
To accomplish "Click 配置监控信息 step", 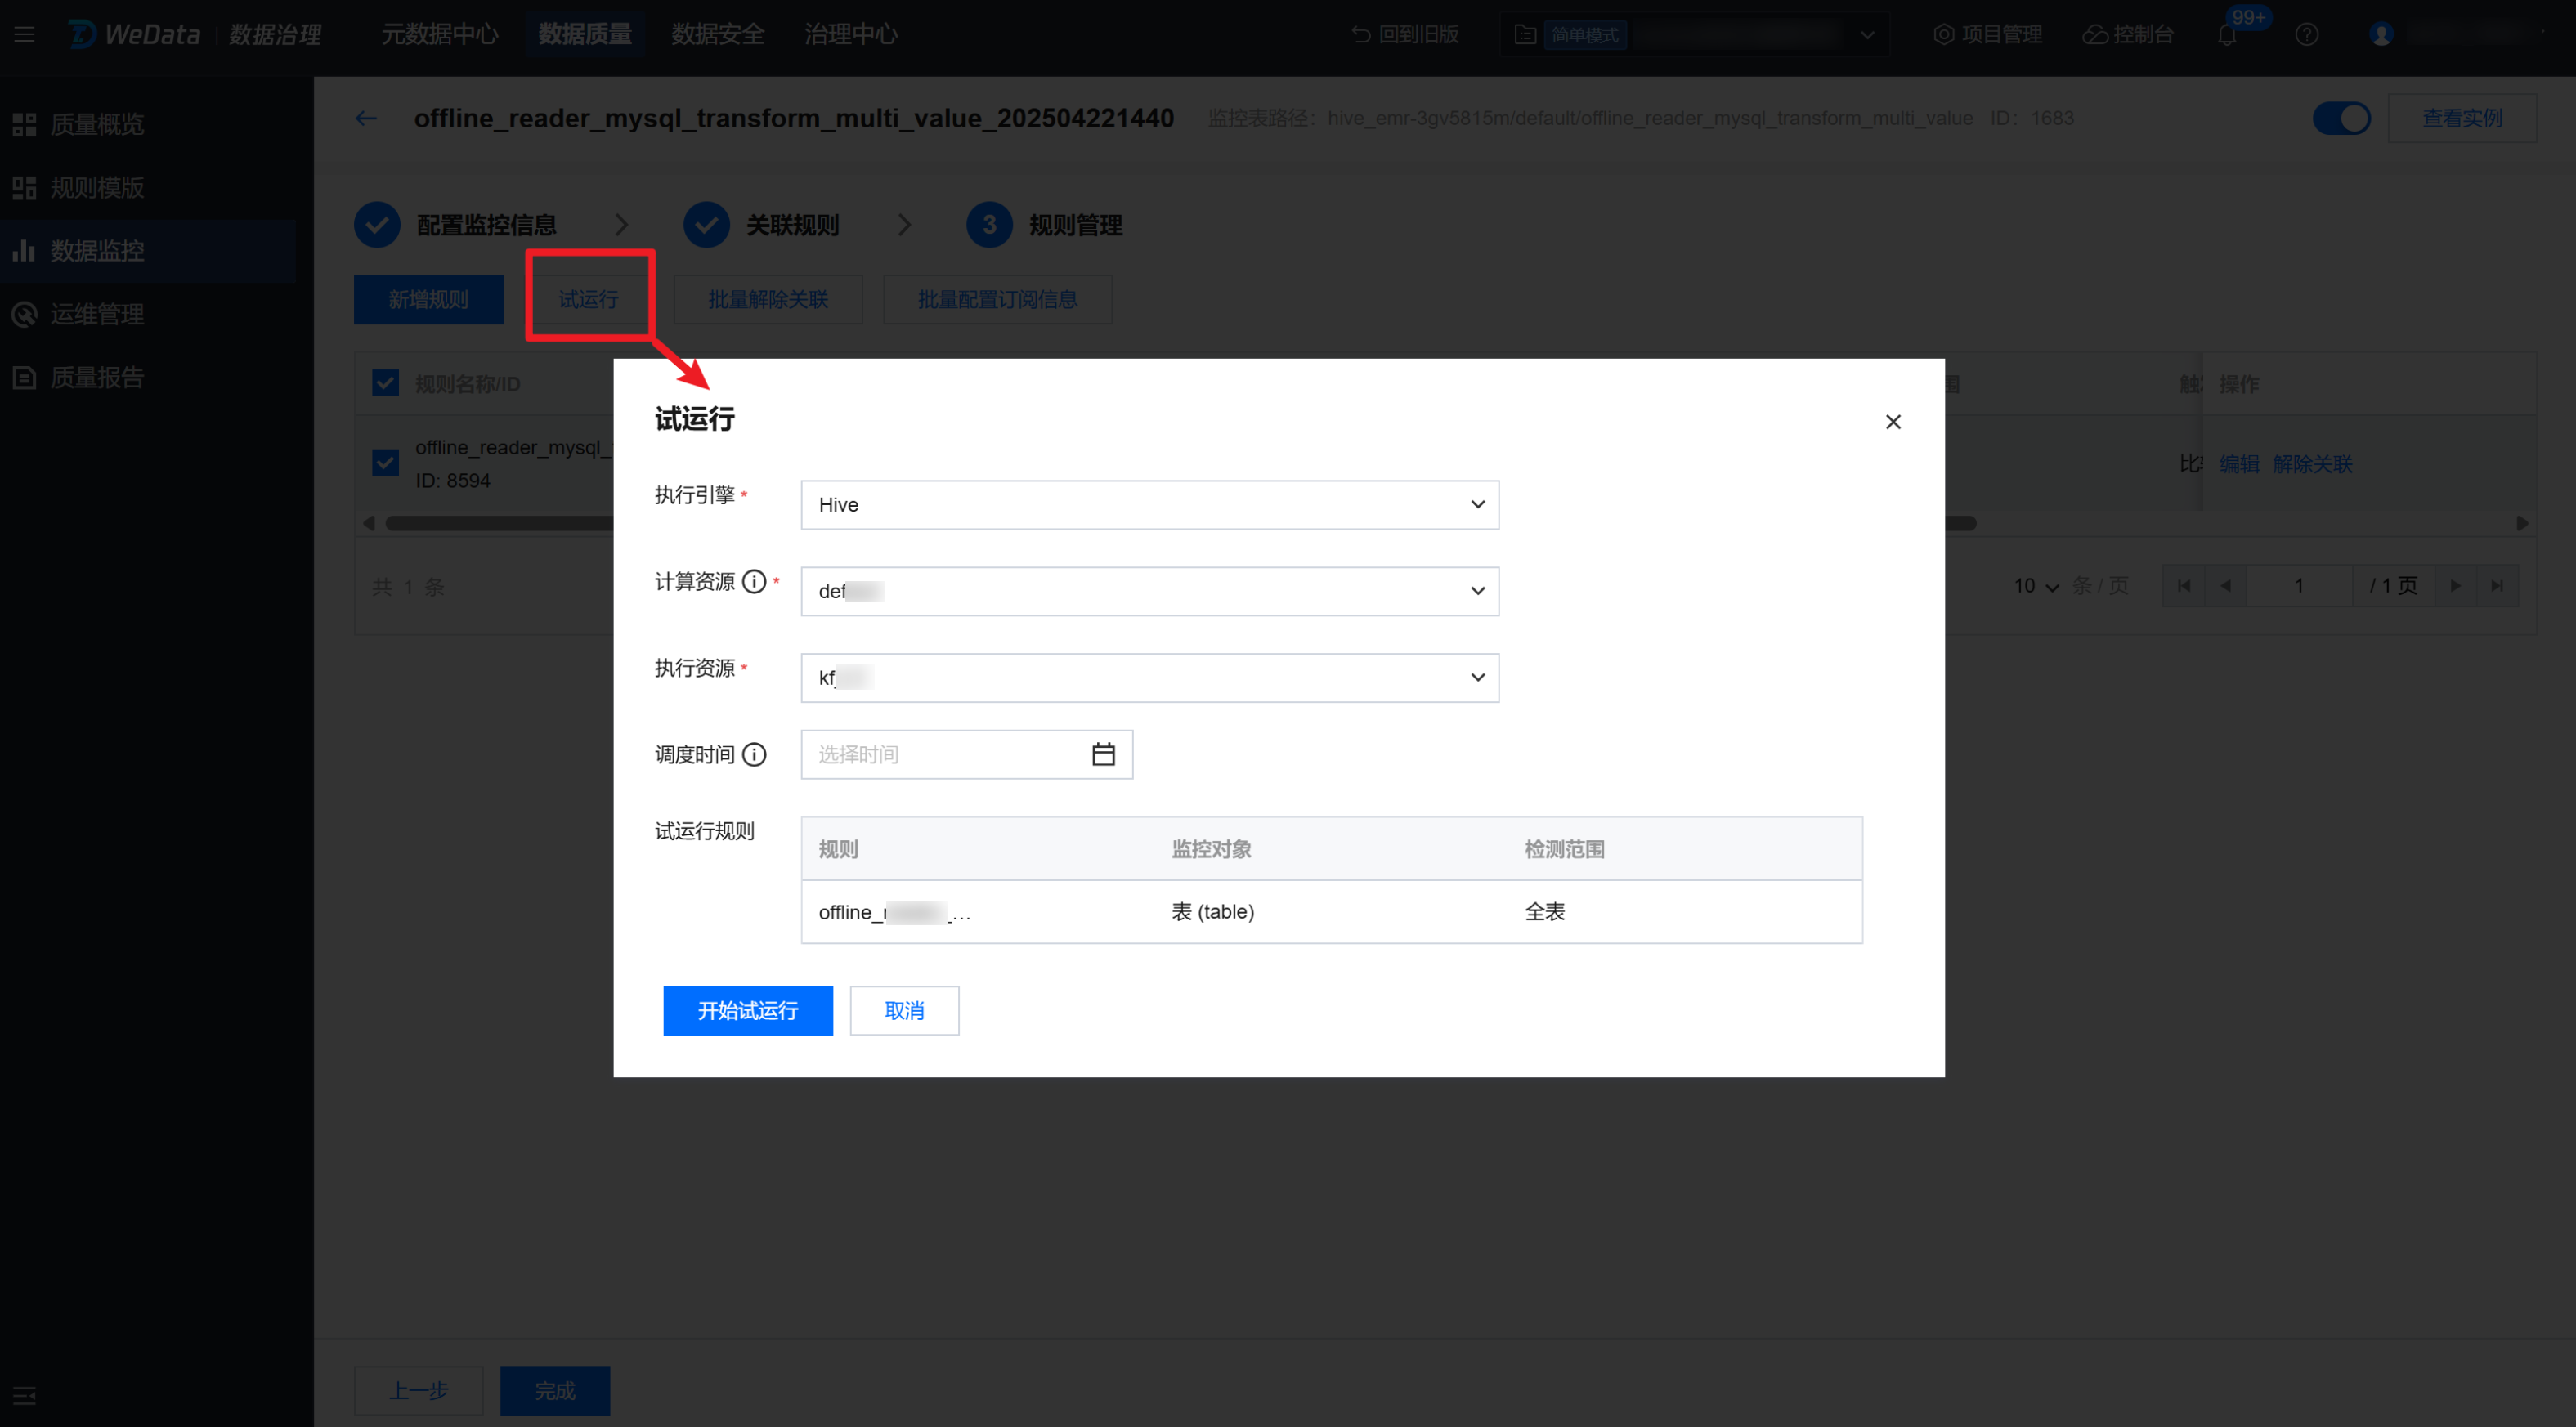I will tap(456, 225).
